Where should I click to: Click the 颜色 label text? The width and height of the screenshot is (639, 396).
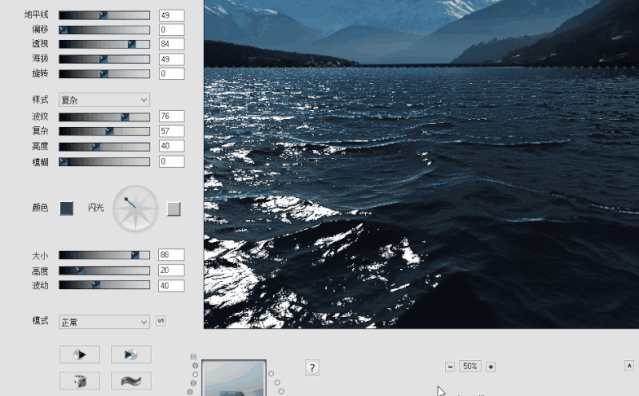click(40, 207)
